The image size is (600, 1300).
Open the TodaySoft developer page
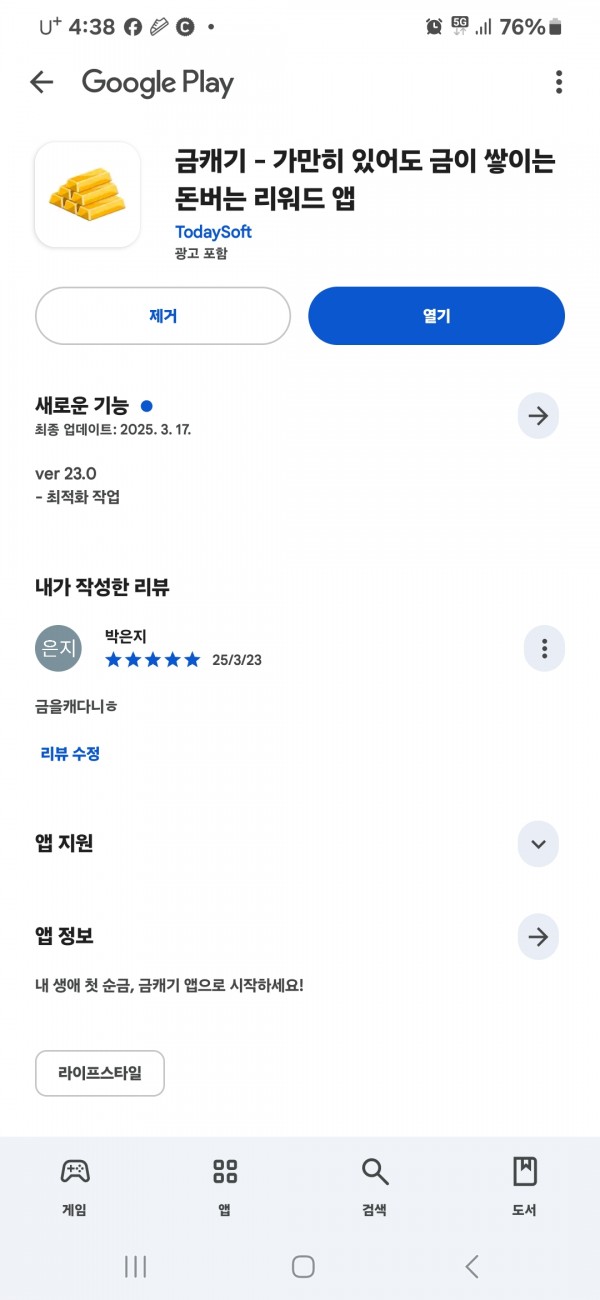pos(213,232)
